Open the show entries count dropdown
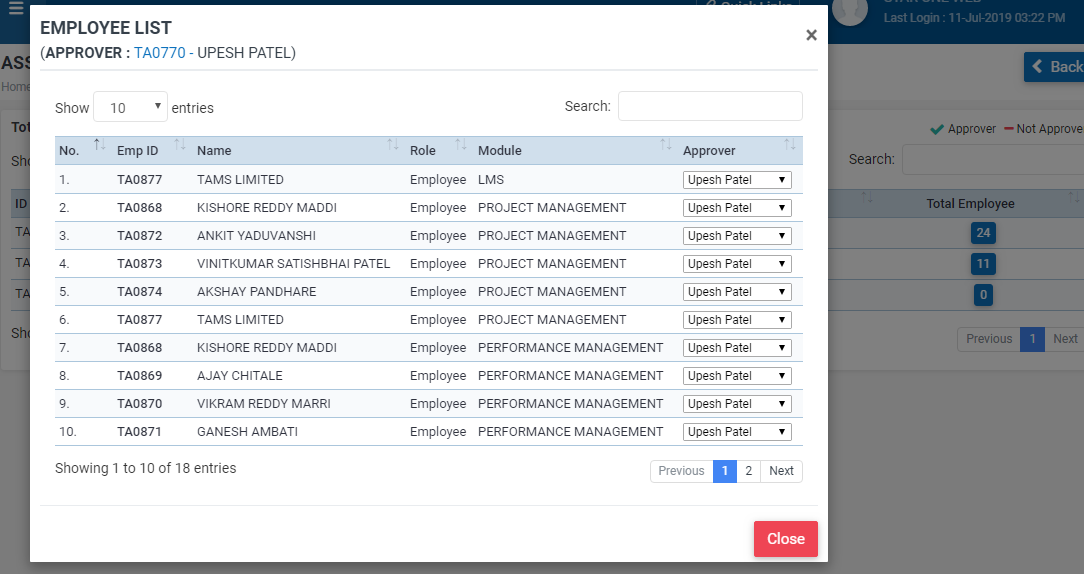This screenshot has height=574, width=1084. pyautogui.click(x=130, y=108)
